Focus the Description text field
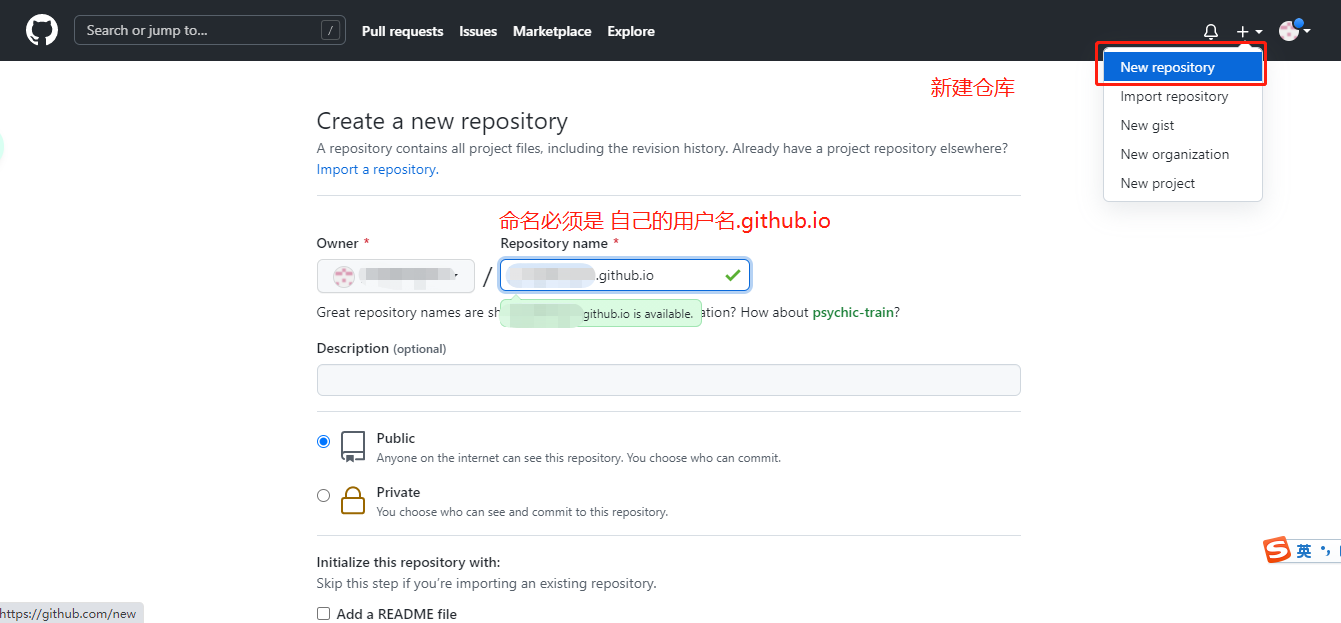The height and width of the screenshot is (623, 1341). coord(668,380)
